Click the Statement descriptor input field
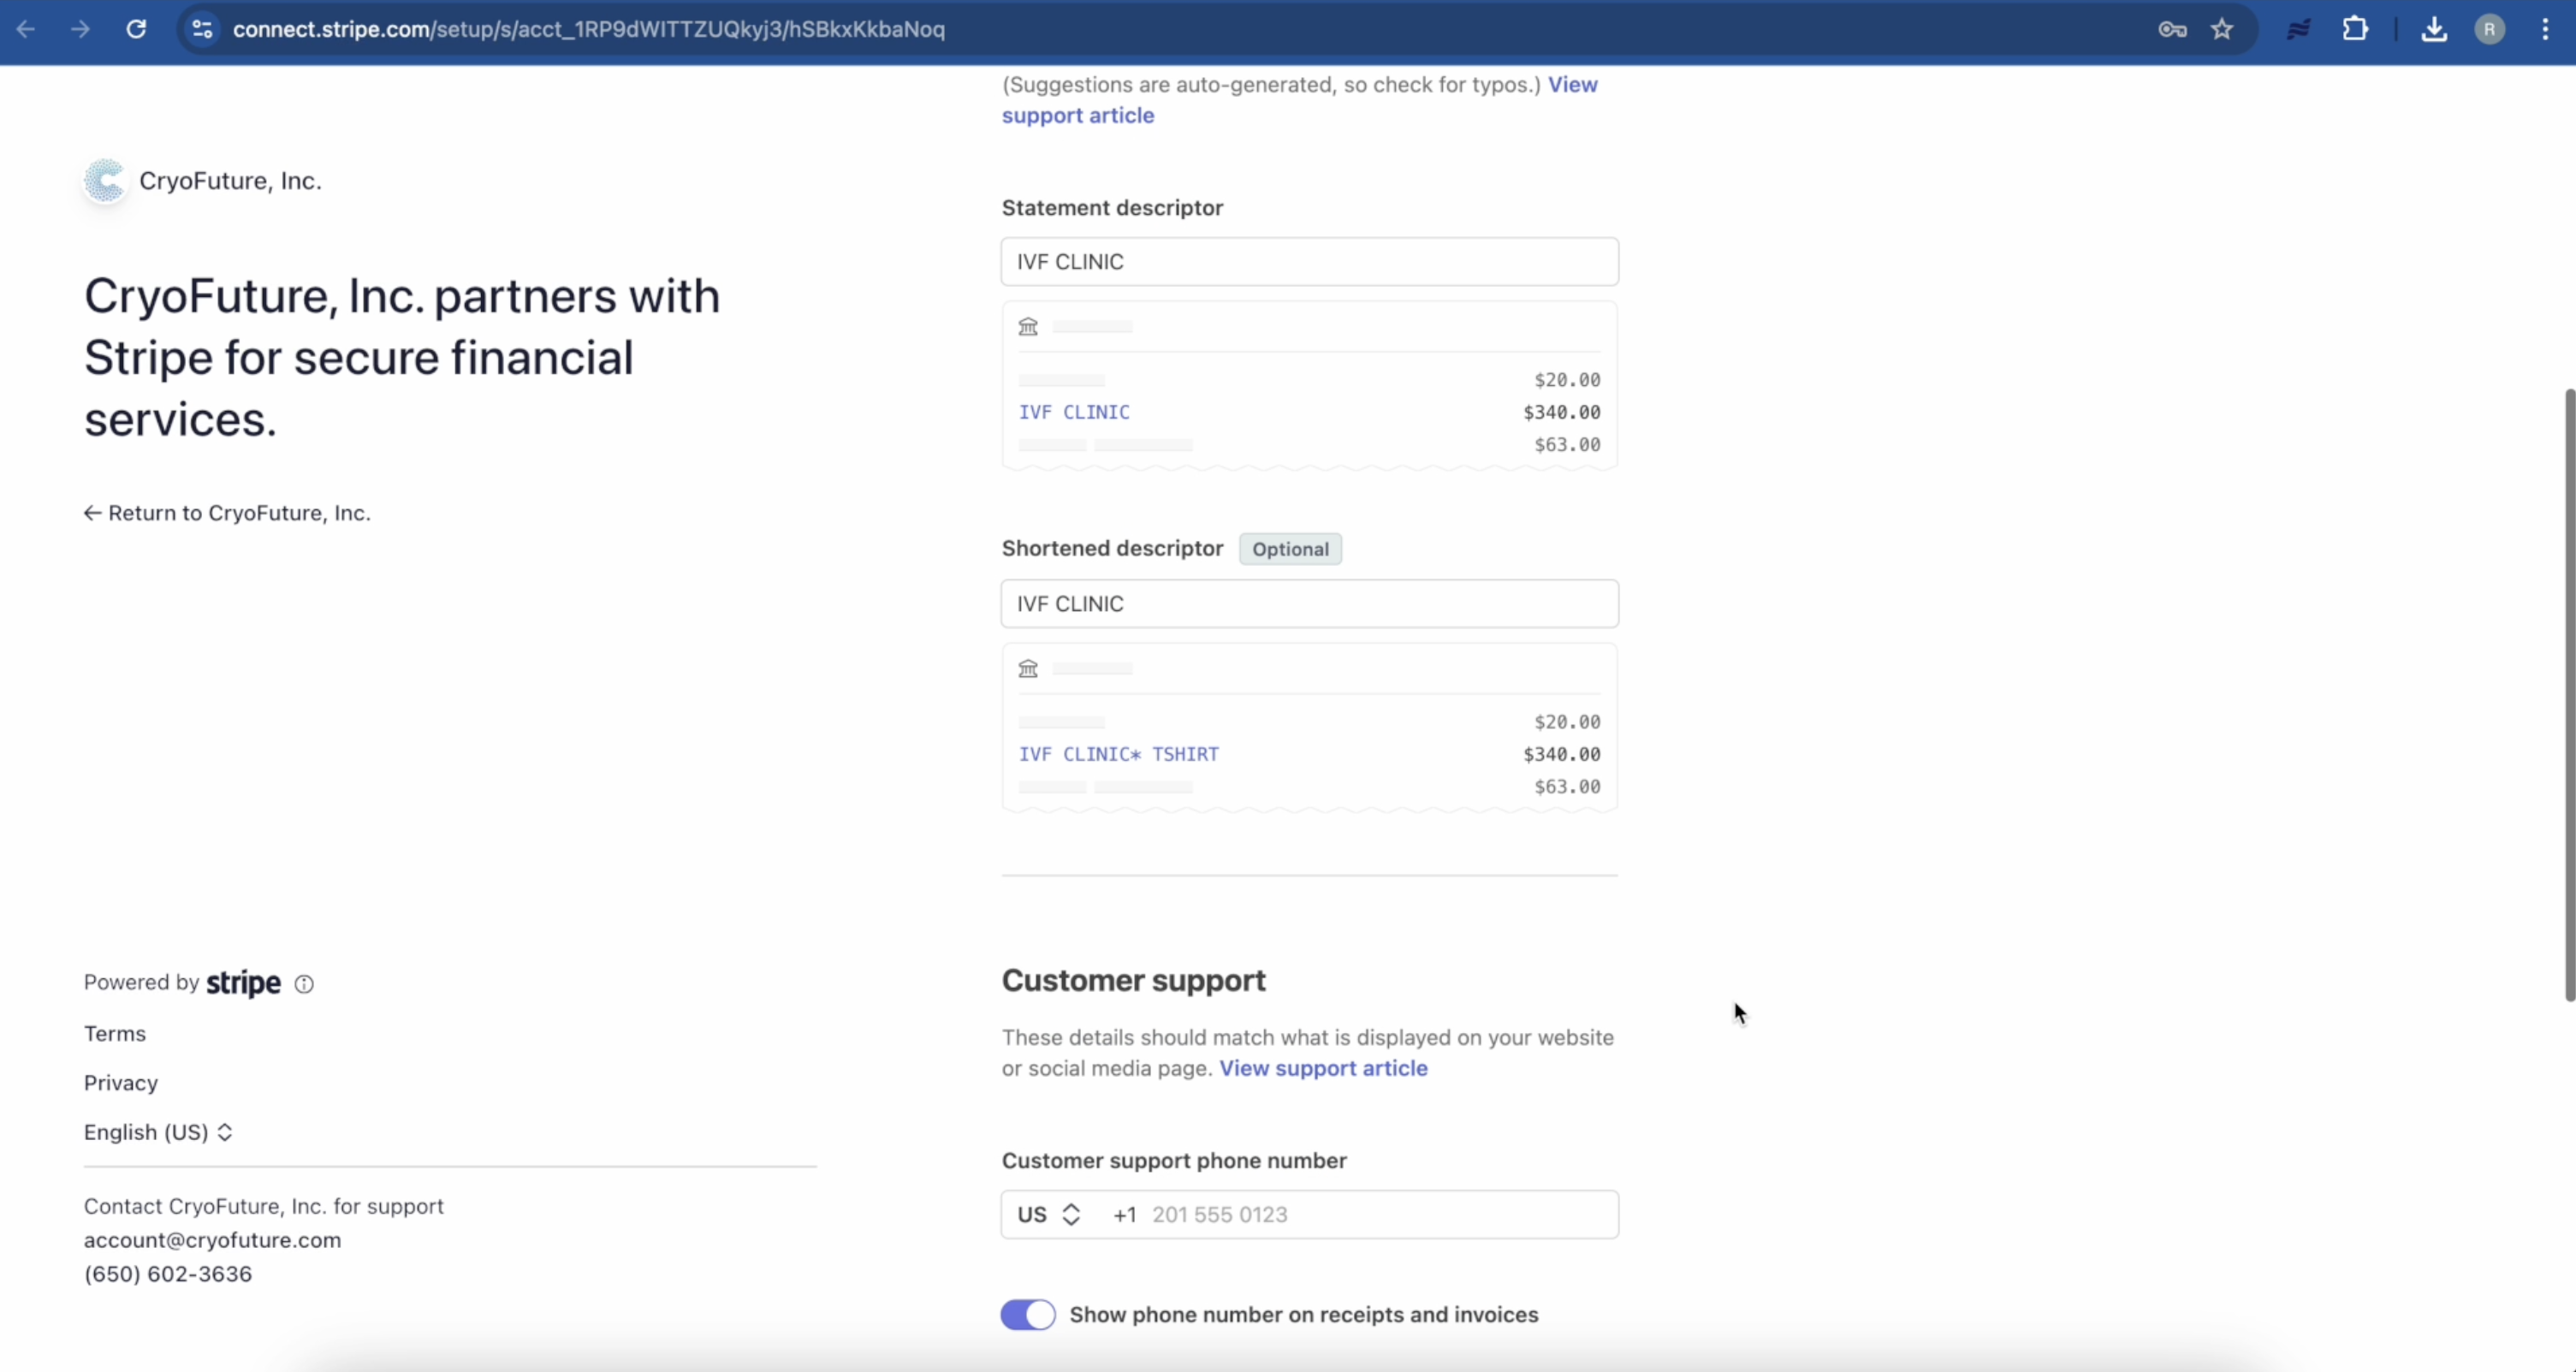The image size is (2576, 1372). point(1309,262)
